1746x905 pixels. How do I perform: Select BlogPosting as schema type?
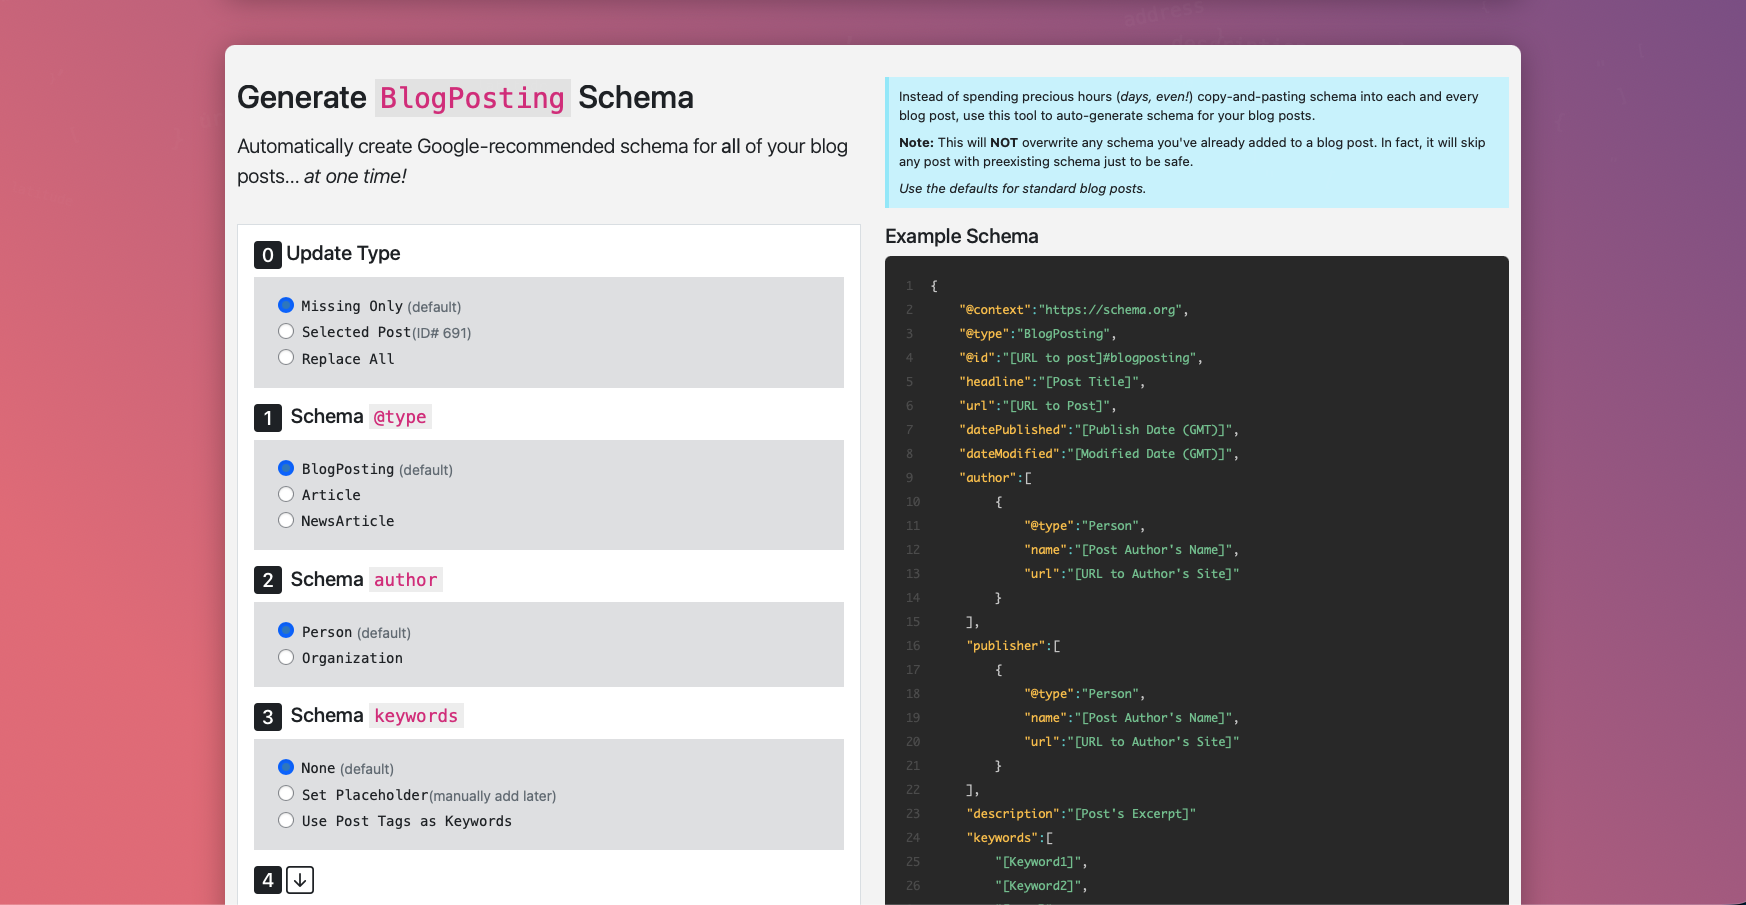pos(286,468)
